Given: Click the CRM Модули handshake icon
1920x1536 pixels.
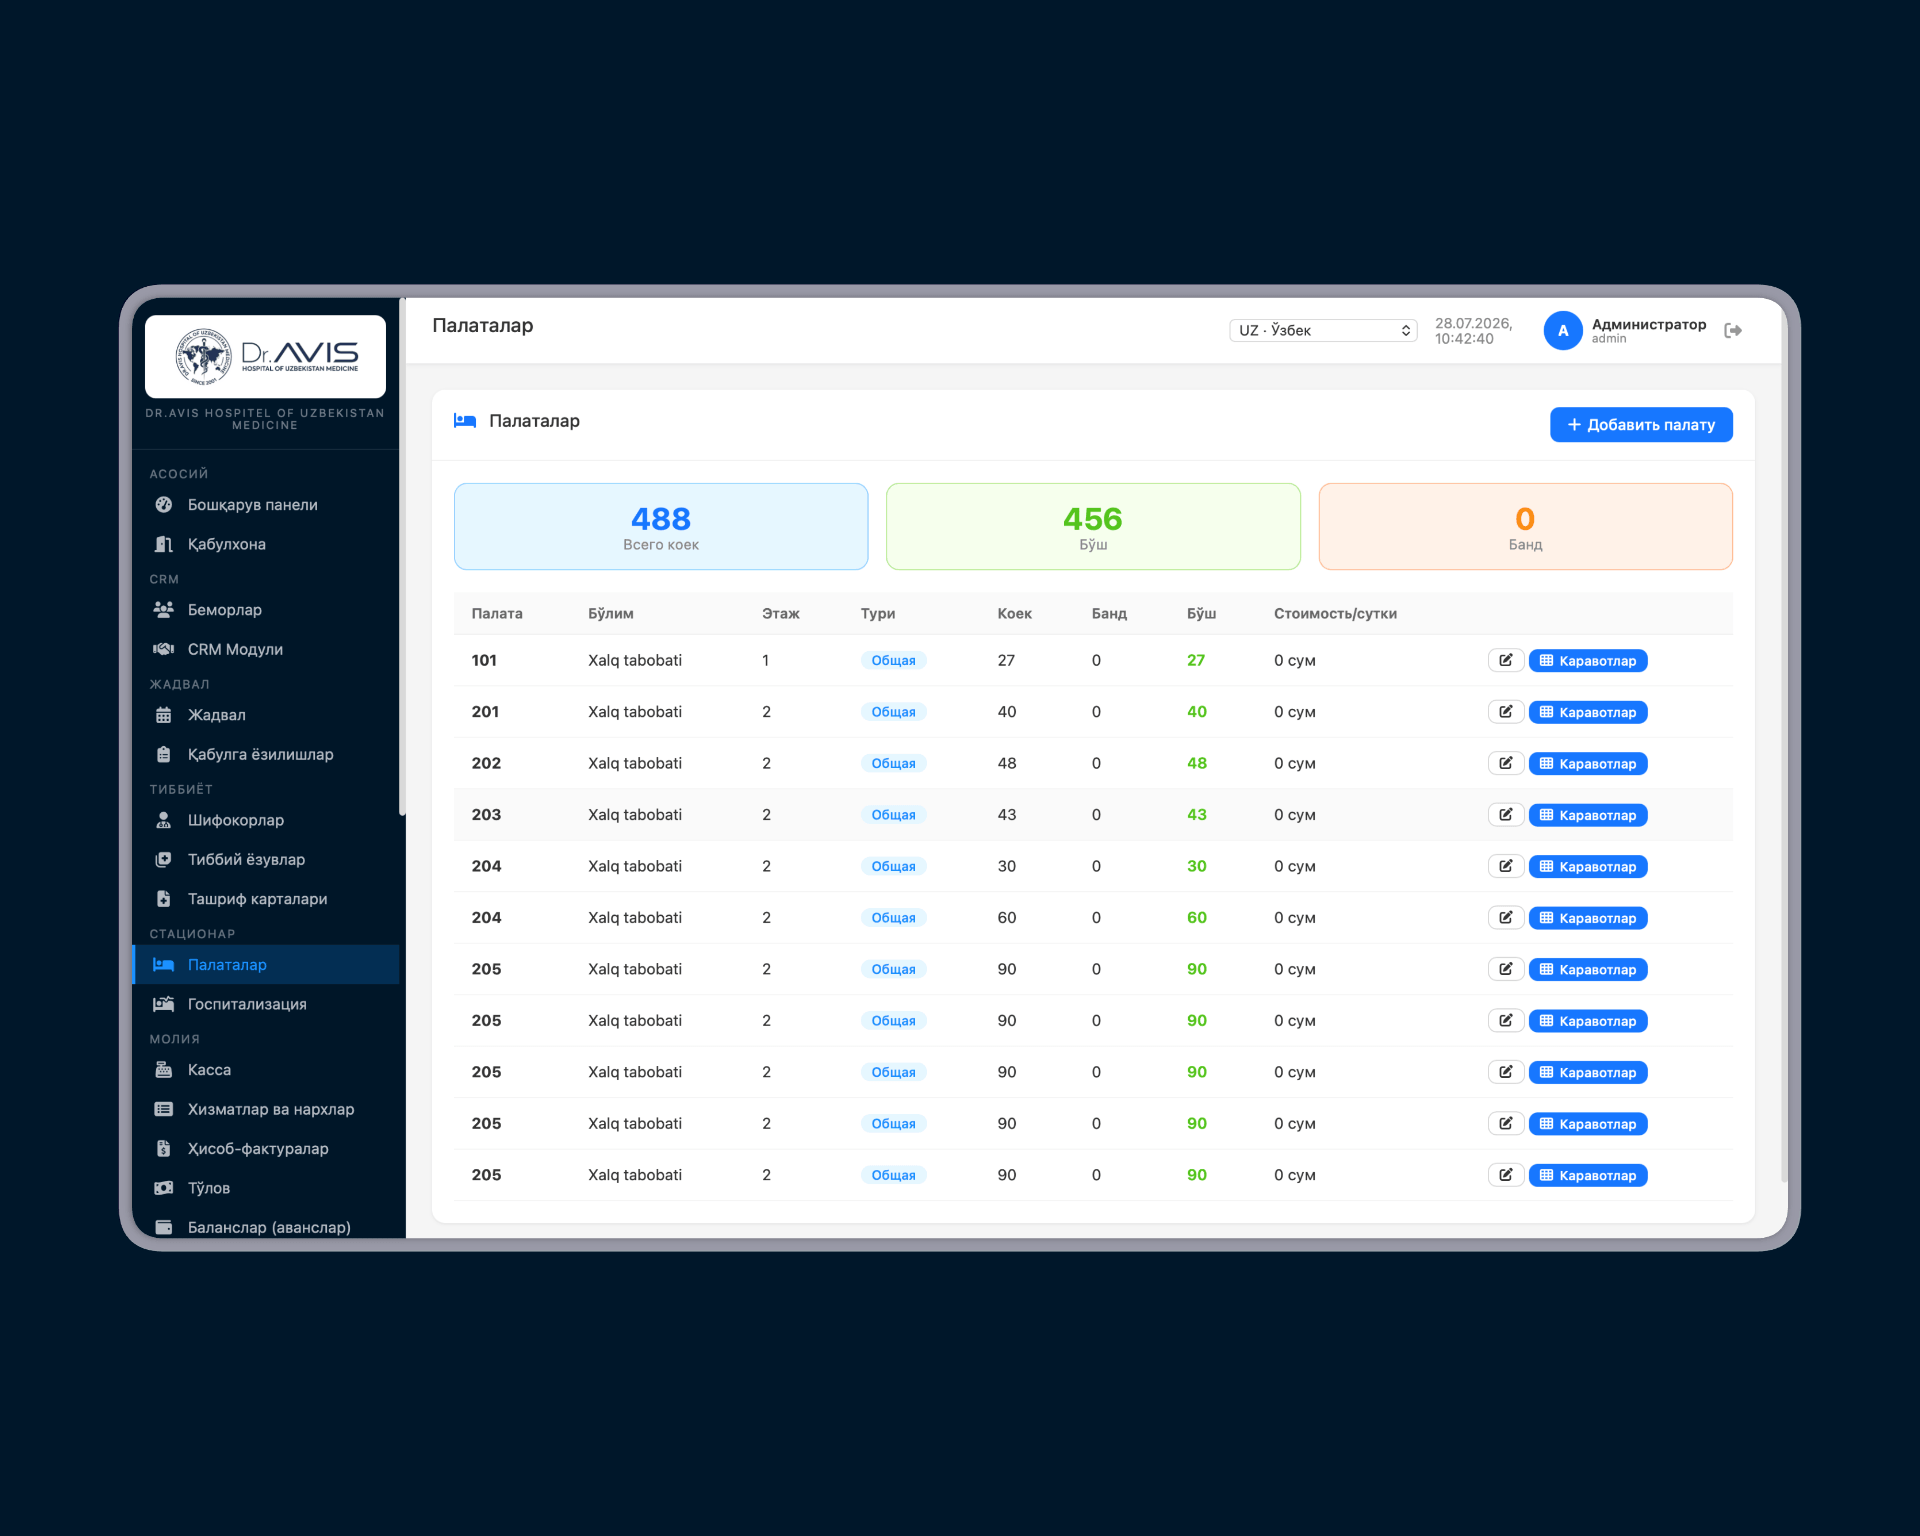Looking at the screenshot, I should click(x=164, y=649).
